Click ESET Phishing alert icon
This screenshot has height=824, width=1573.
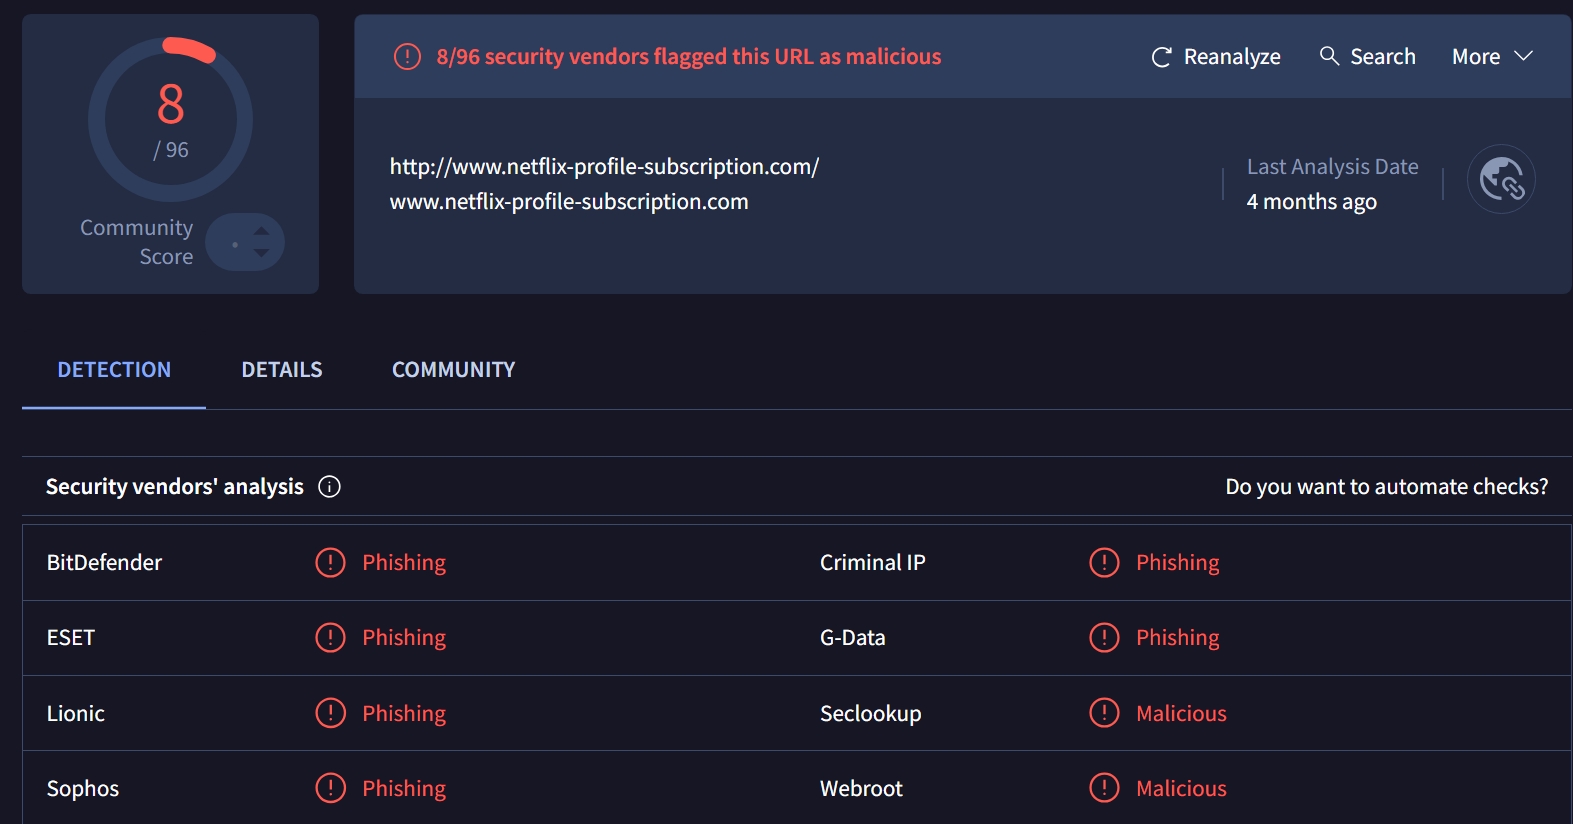(330, 637)
